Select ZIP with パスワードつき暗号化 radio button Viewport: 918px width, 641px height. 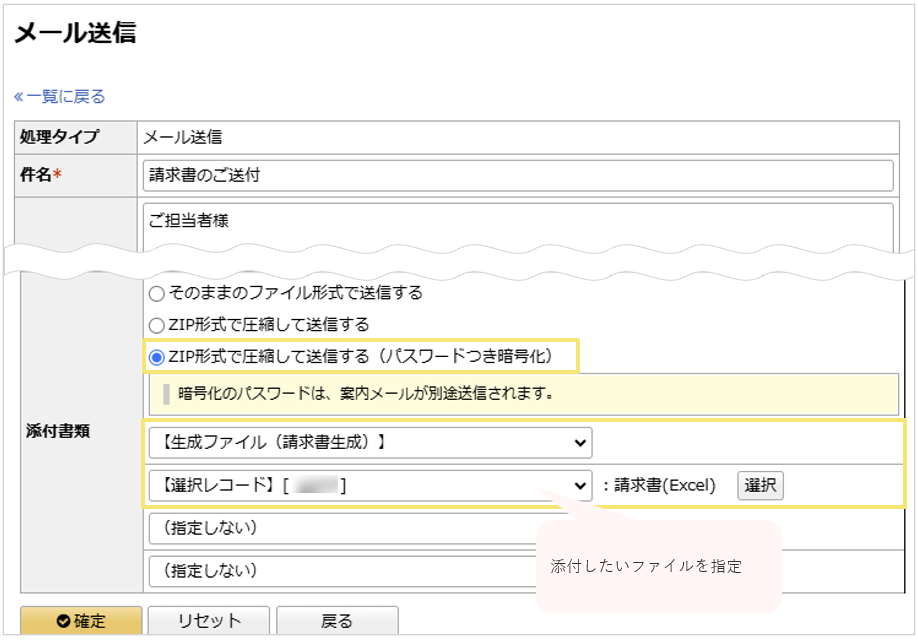(156, 356)
